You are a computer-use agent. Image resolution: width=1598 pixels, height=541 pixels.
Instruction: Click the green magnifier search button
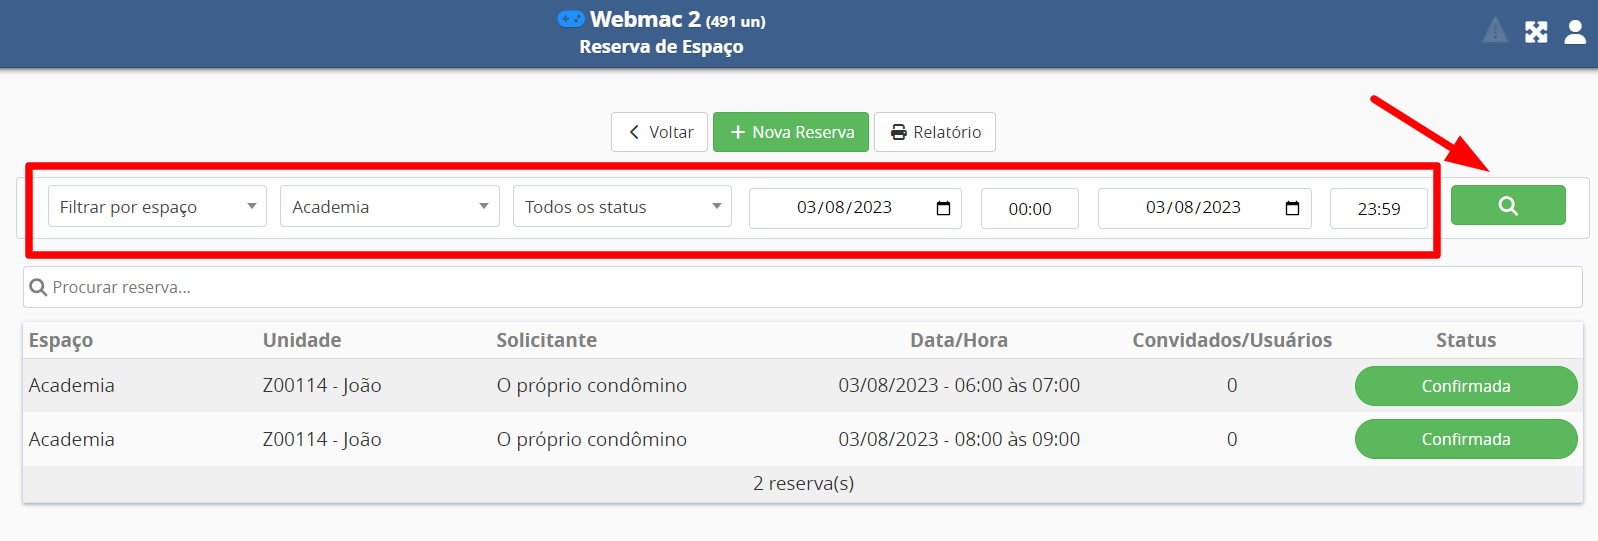1507,206
